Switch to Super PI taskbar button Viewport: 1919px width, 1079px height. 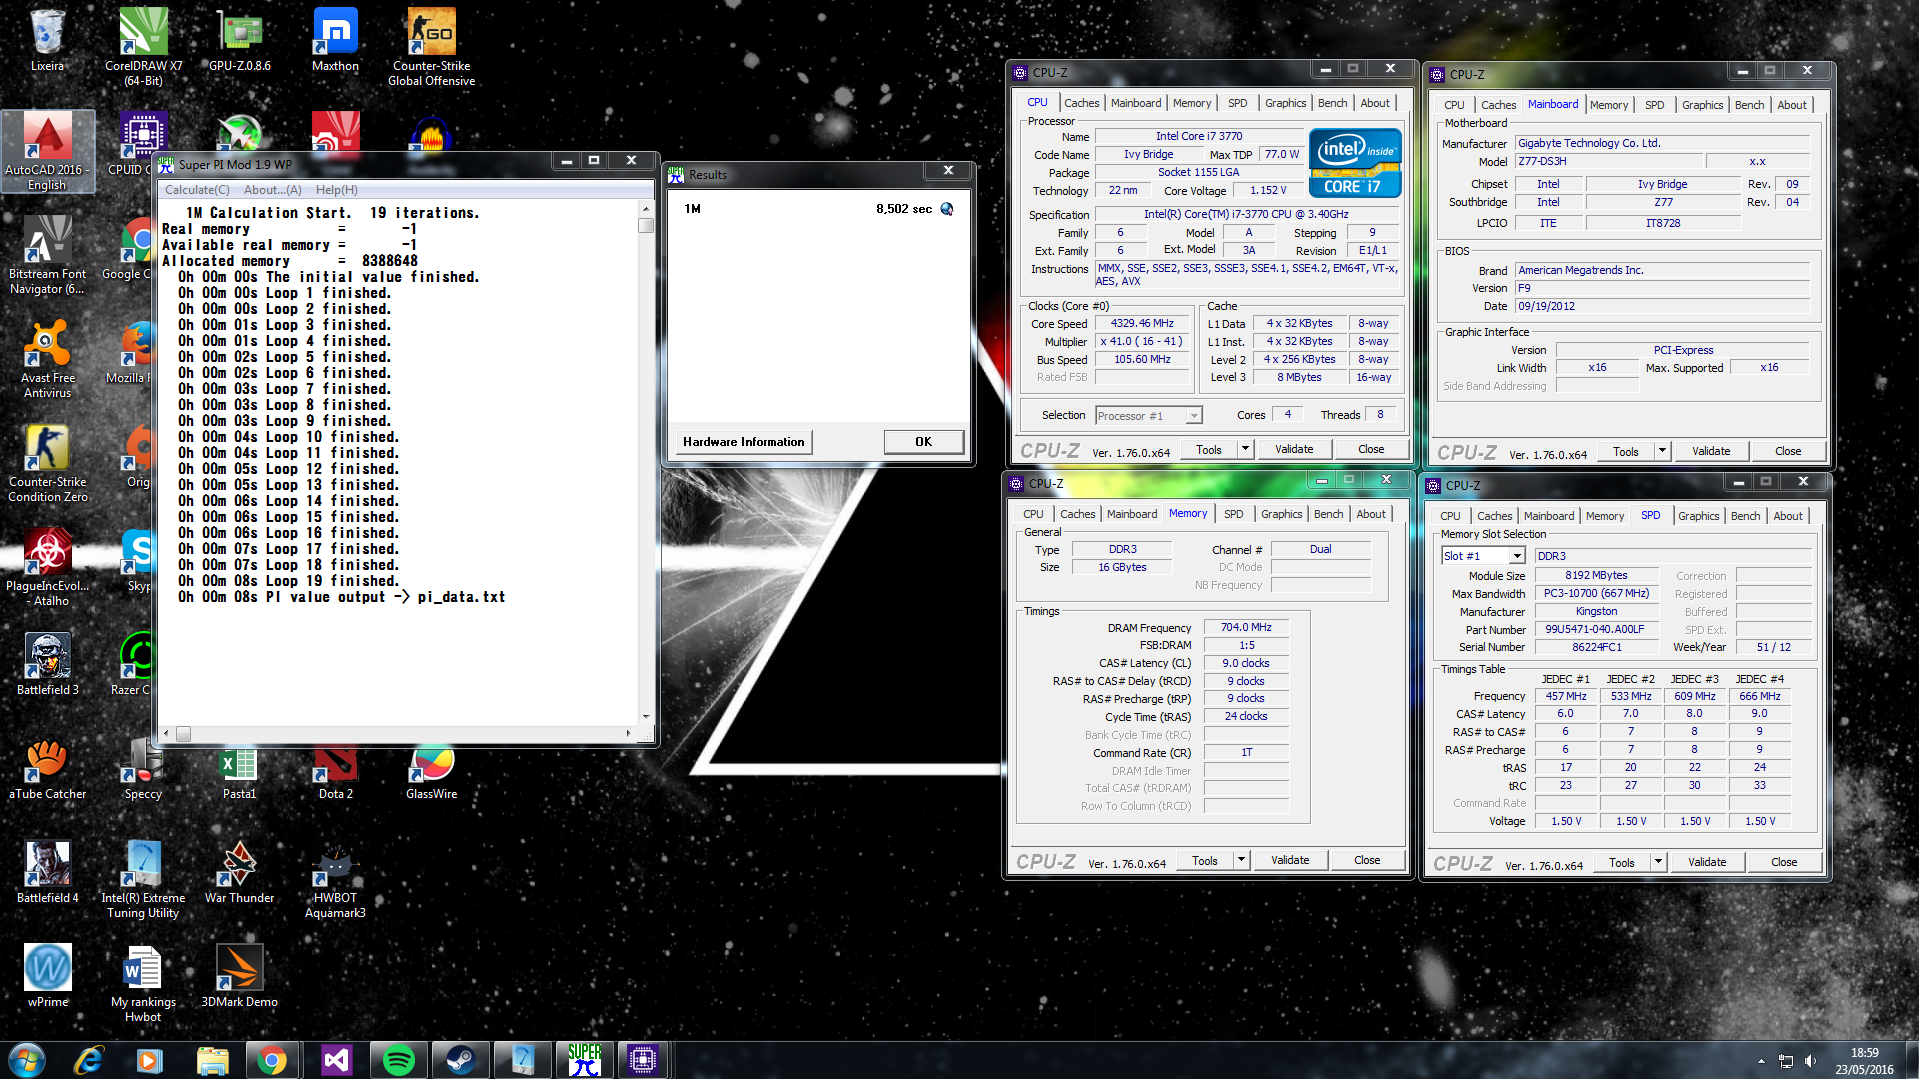[585, 1060]
